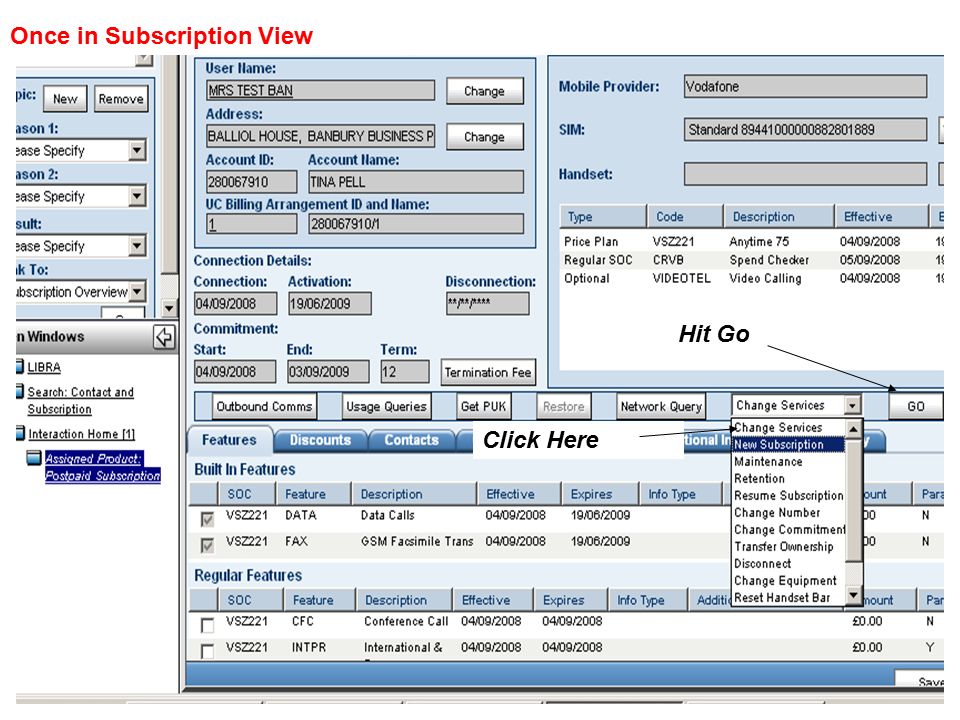The height and width of the screenshot is (720, 960).
Task: Select New Subscription in the dropdown list
Action: [x=788, y=444]
